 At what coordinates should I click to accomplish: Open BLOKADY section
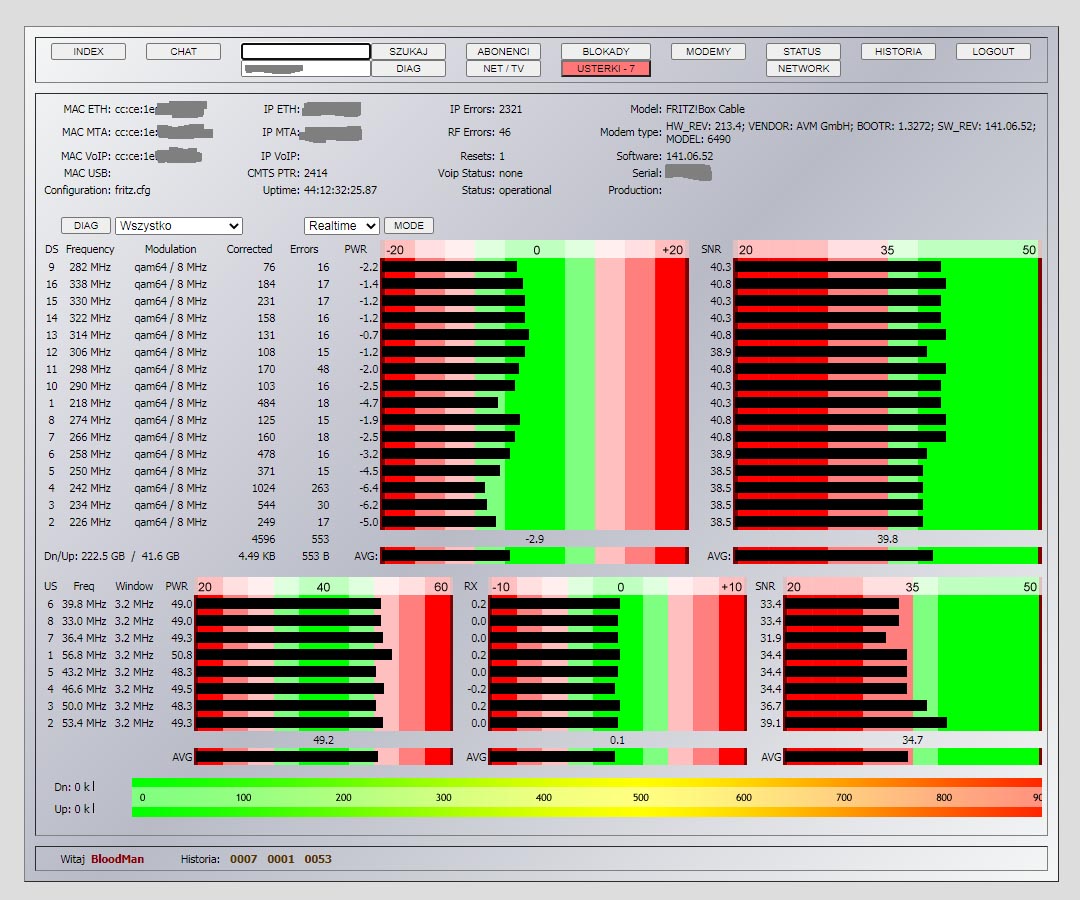click(605, 52)
